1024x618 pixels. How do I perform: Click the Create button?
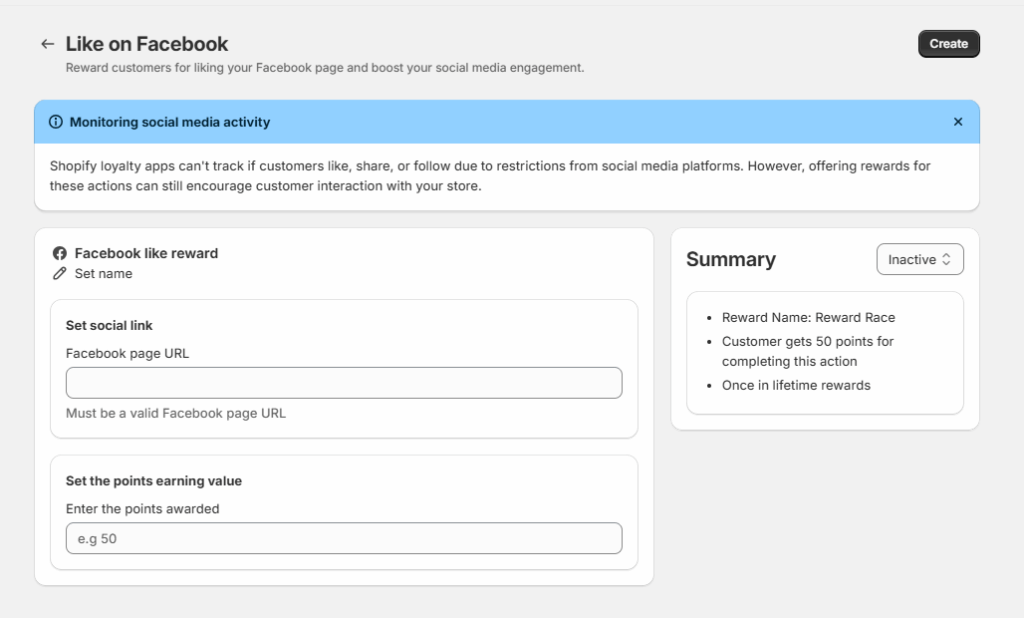pos(948,44)
